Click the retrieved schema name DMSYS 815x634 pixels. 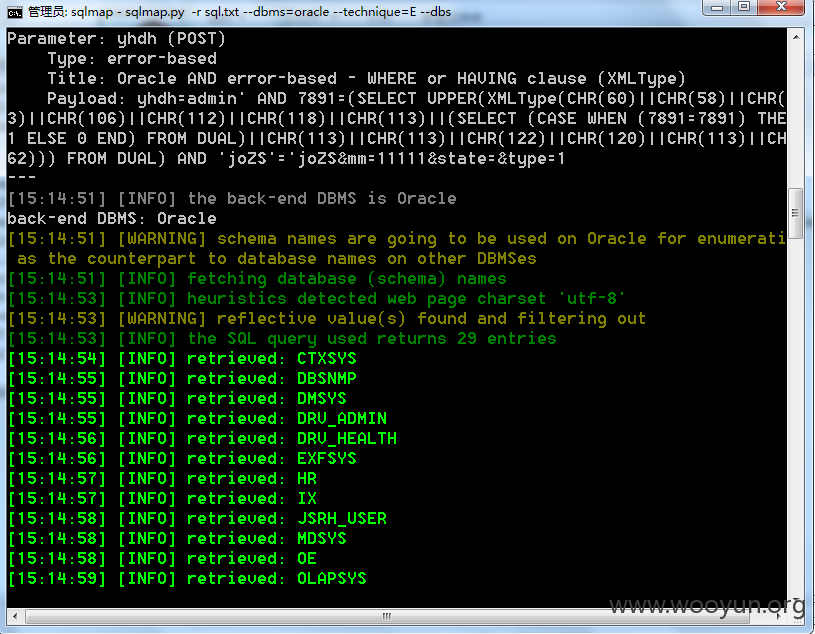coord(321,399)
